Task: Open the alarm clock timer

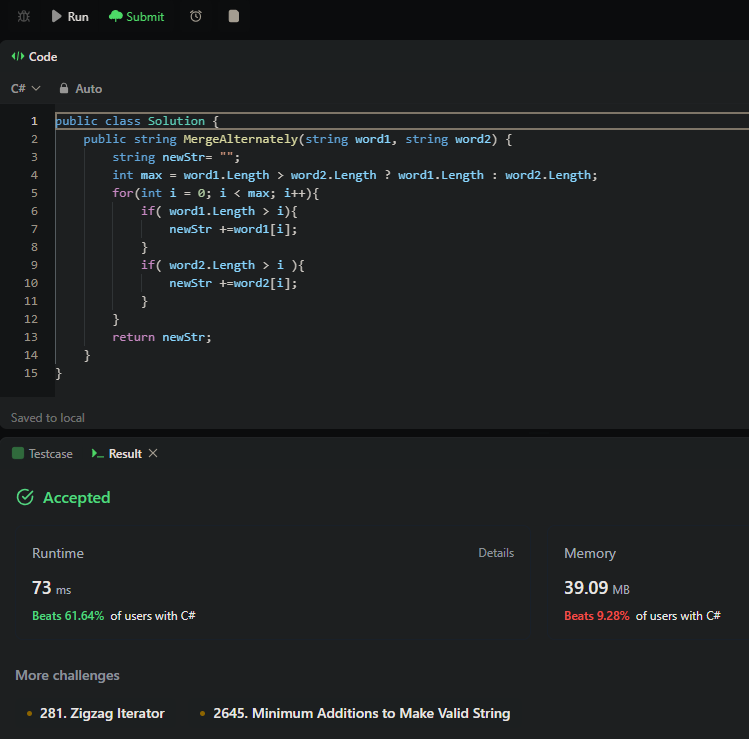Action: click(196, 17)
